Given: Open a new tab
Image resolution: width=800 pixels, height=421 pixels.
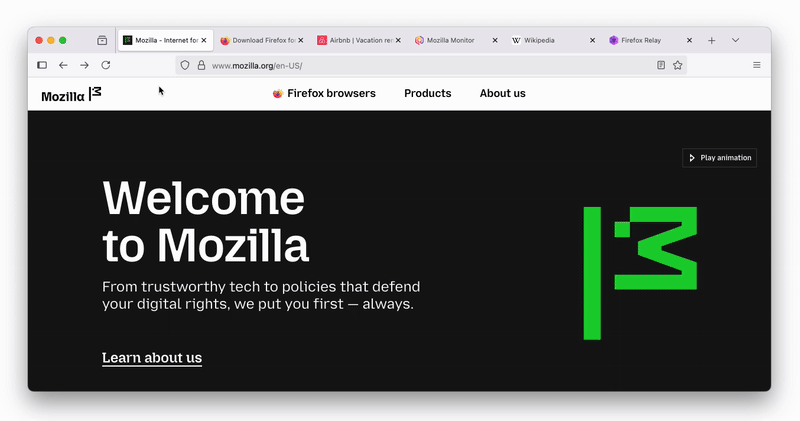Looking at the screenshot, I should (x=712, y=40).
